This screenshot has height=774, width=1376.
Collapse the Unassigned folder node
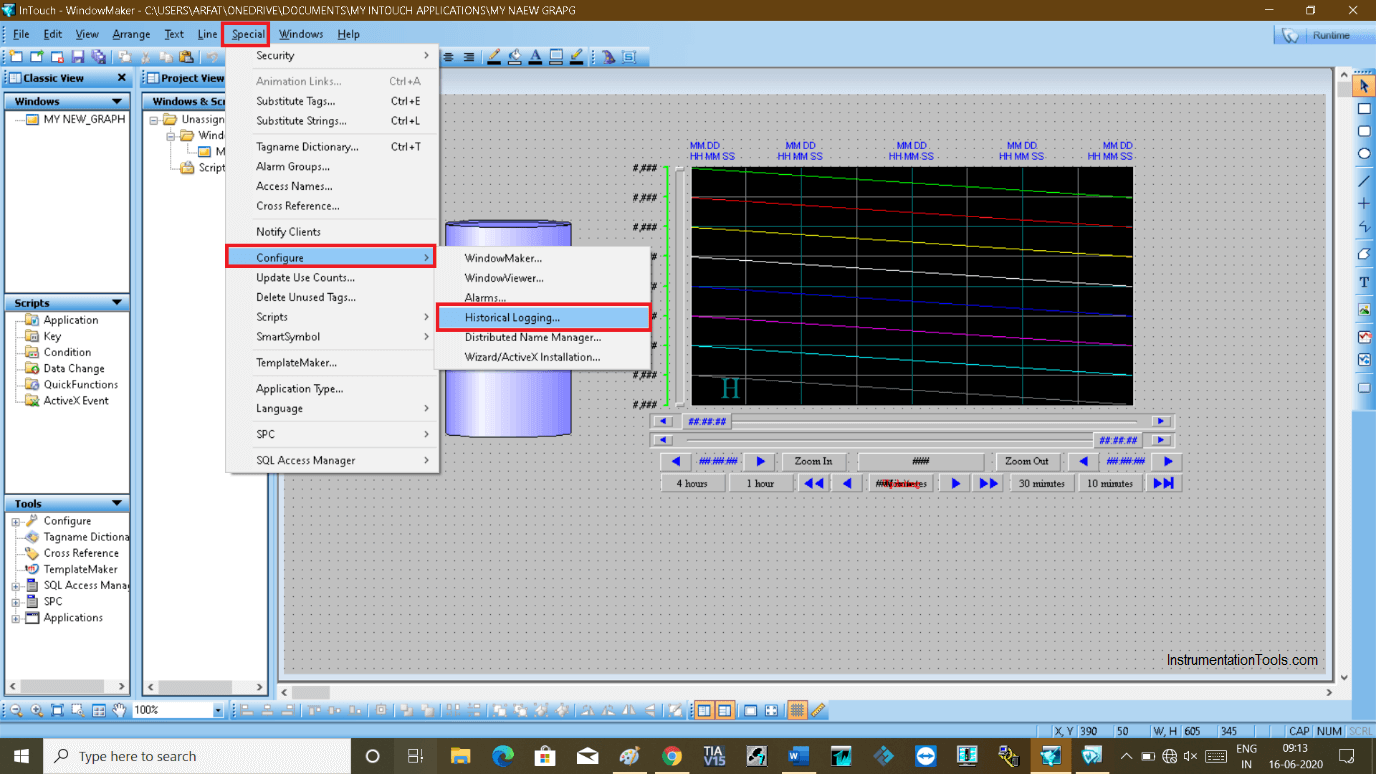coord(154,119)
